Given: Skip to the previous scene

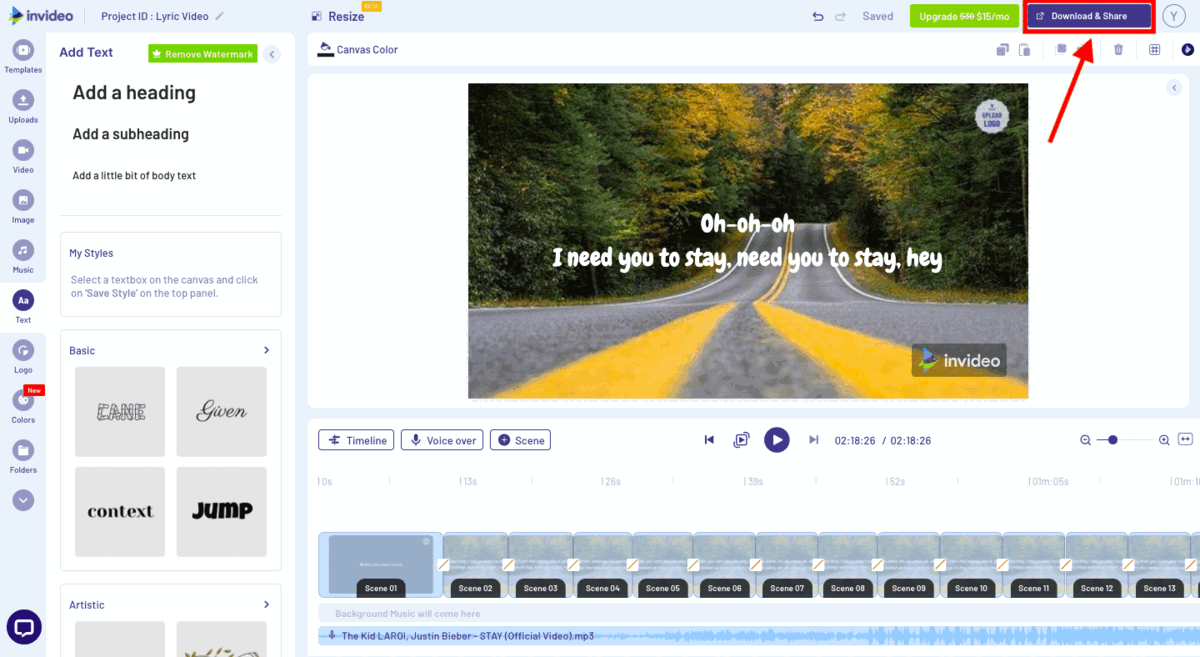Looking at the screenshot, I should [709, 440].
